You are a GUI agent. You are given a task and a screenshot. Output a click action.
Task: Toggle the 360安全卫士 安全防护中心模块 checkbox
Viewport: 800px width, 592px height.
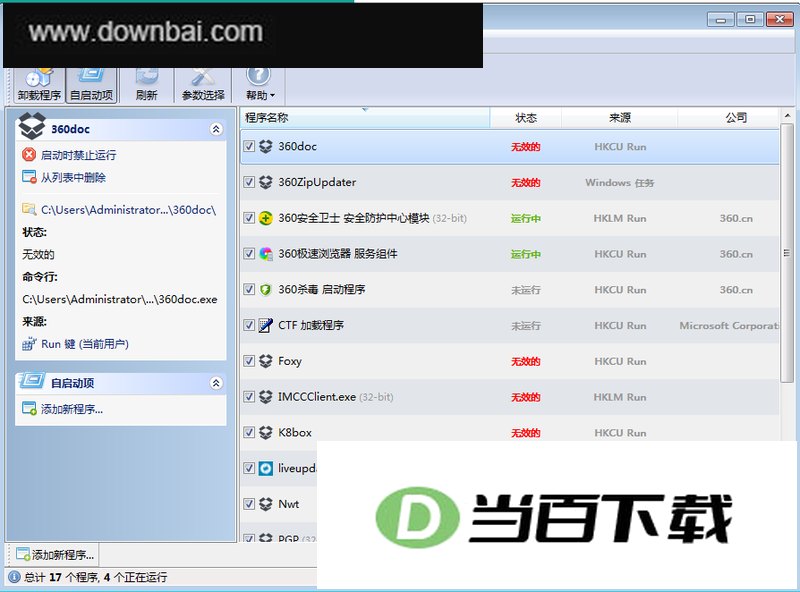click(x=249, y=218)
